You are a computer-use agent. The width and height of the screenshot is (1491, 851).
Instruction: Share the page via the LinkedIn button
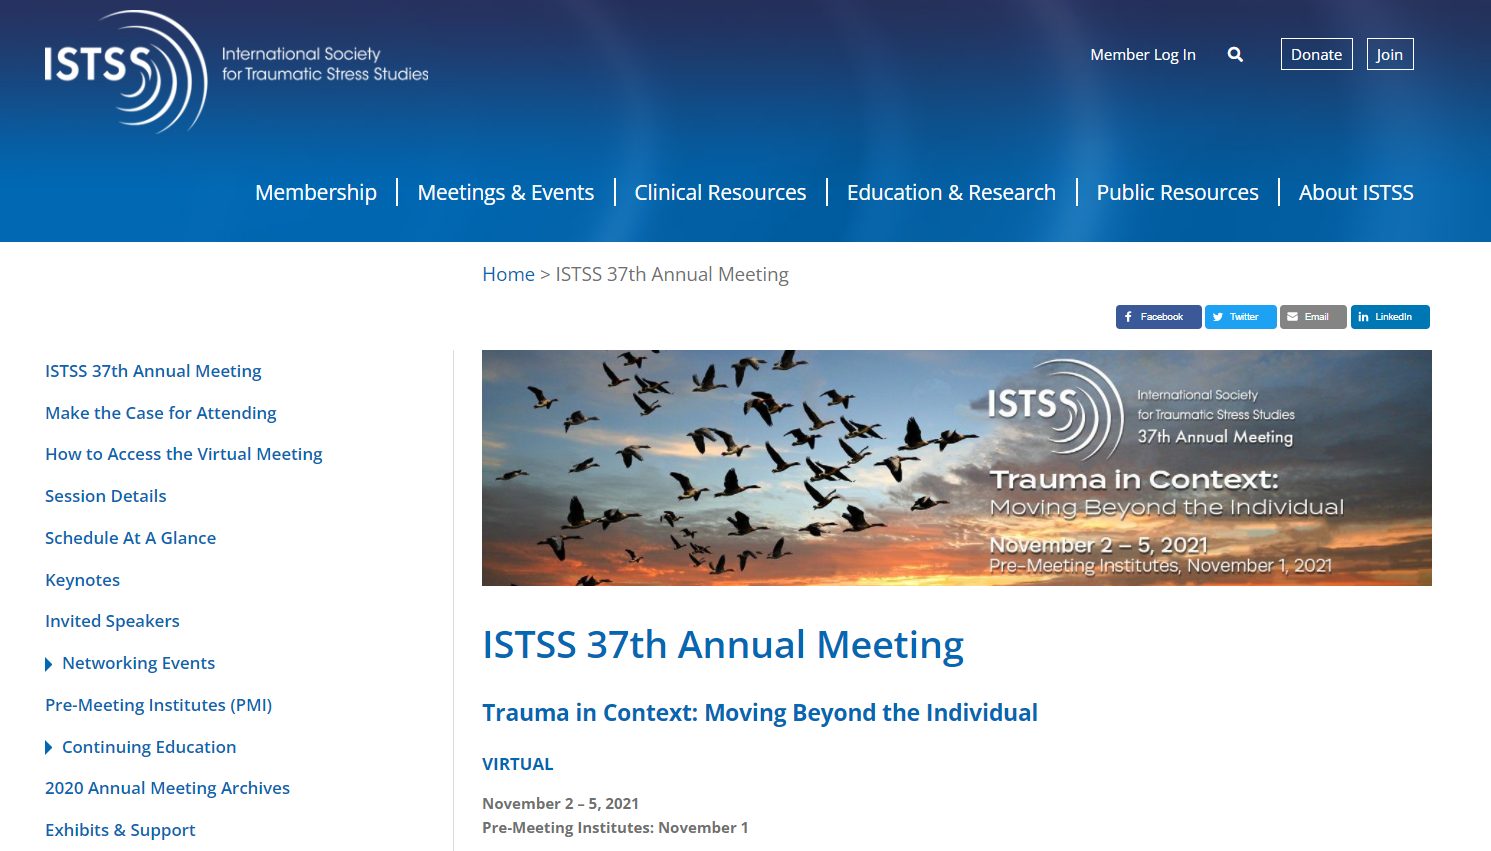(1390, 317)
